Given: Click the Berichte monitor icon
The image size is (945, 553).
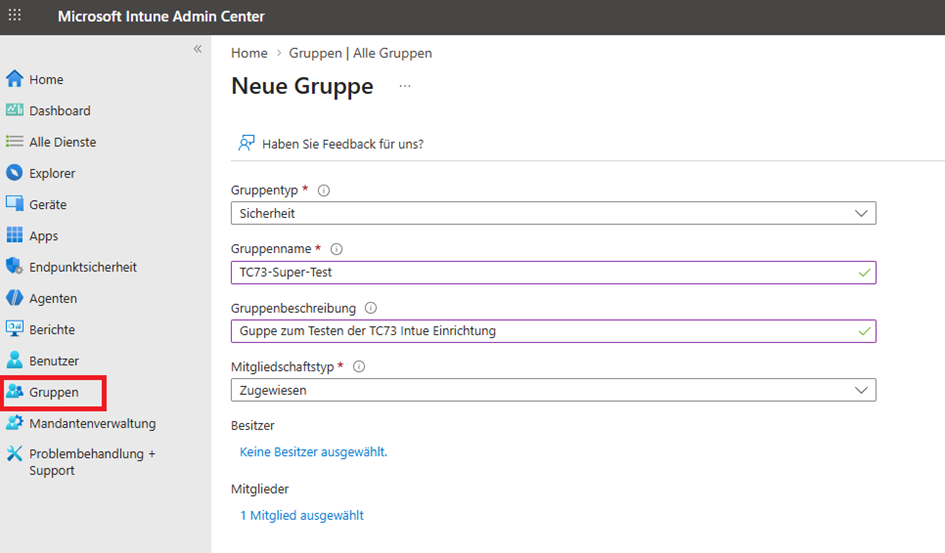Looking at the screenshot, I should tap(14, 329).
